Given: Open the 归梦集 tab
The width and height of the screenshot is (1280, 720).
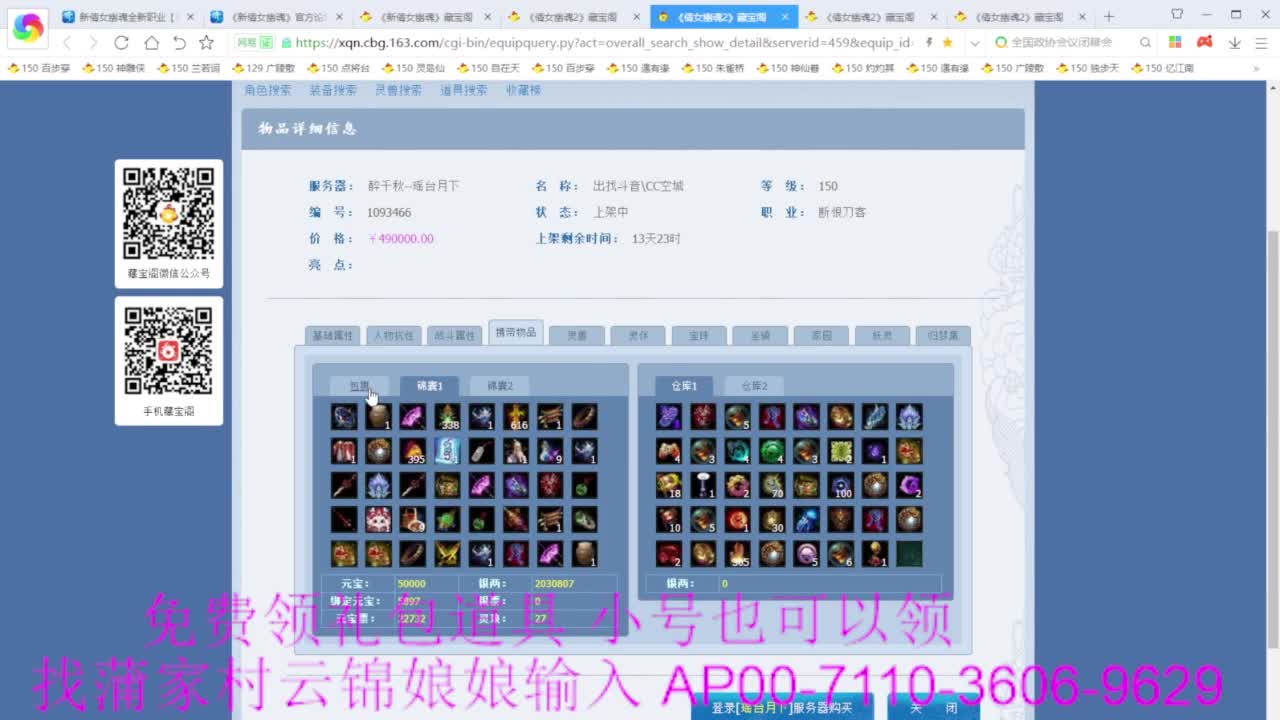Looking at the screenshot, I should click(943, 336).
